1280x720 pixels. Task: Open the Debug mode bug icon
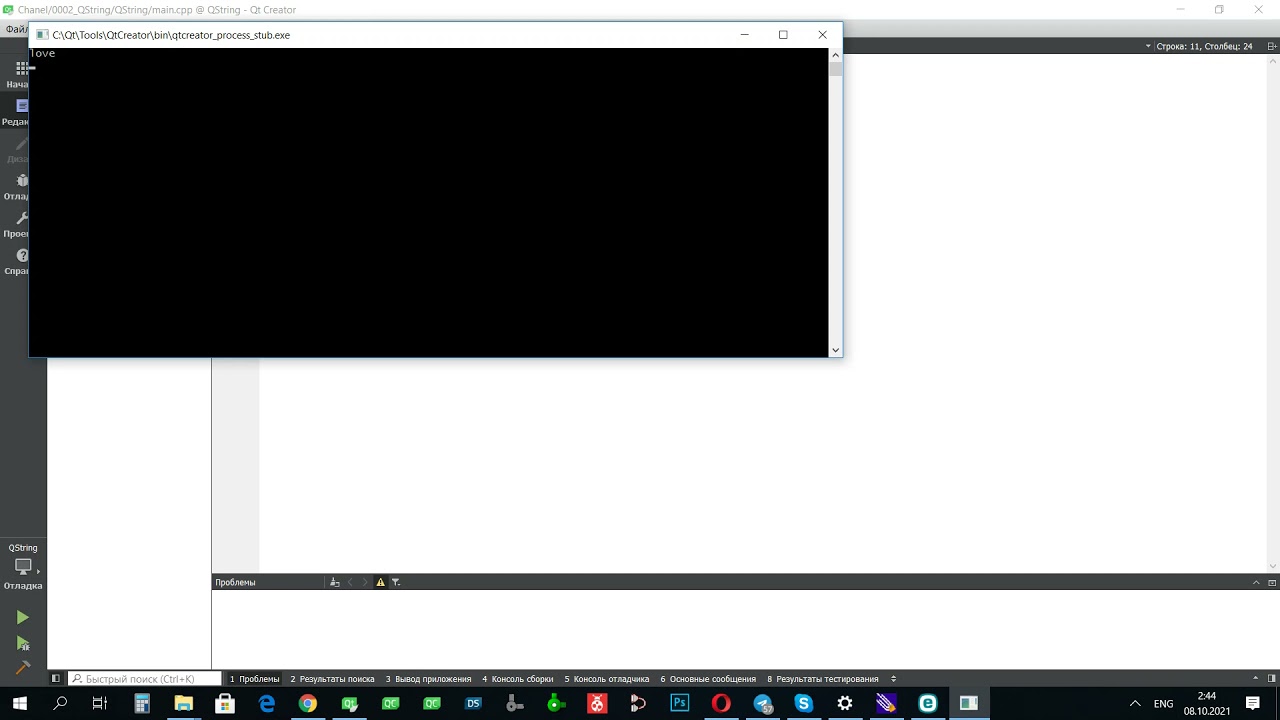[22, 181]
